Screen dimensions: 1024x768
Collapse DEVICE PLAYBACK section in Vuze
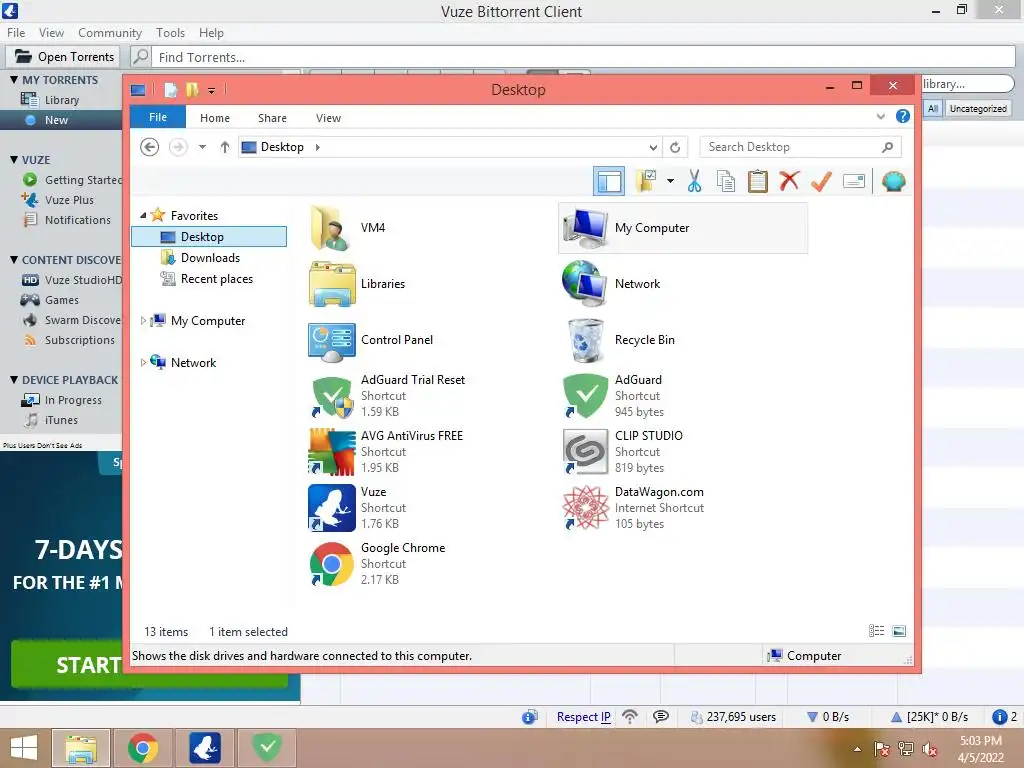tap(14, 380)
